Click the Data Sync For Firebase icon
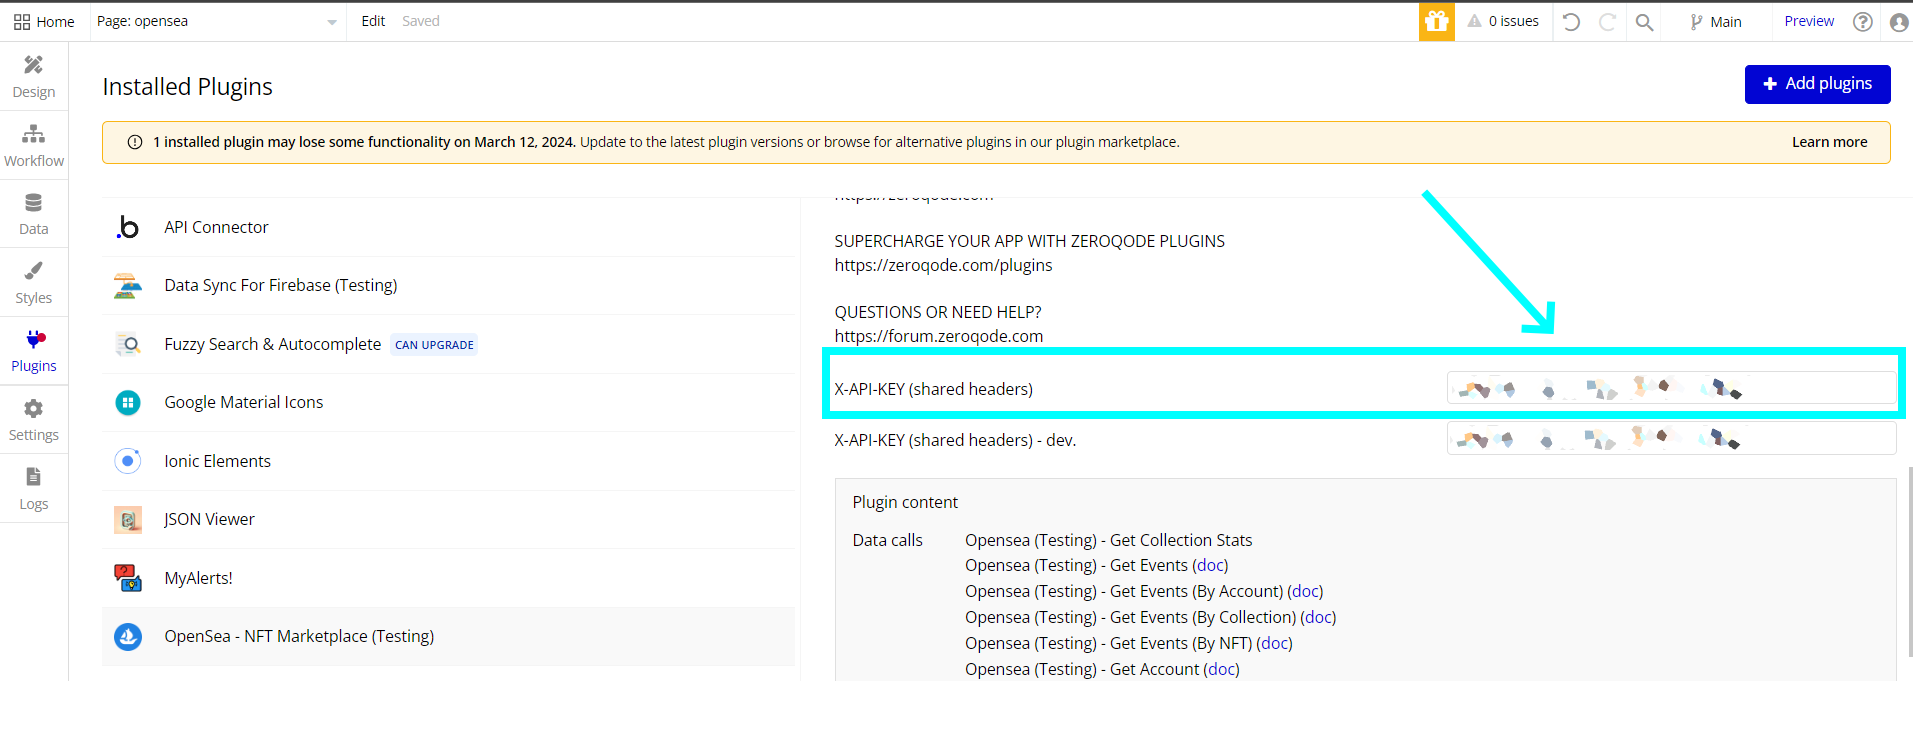The height and width of the screenshot is (750, 1913). (x=128, y=286)
